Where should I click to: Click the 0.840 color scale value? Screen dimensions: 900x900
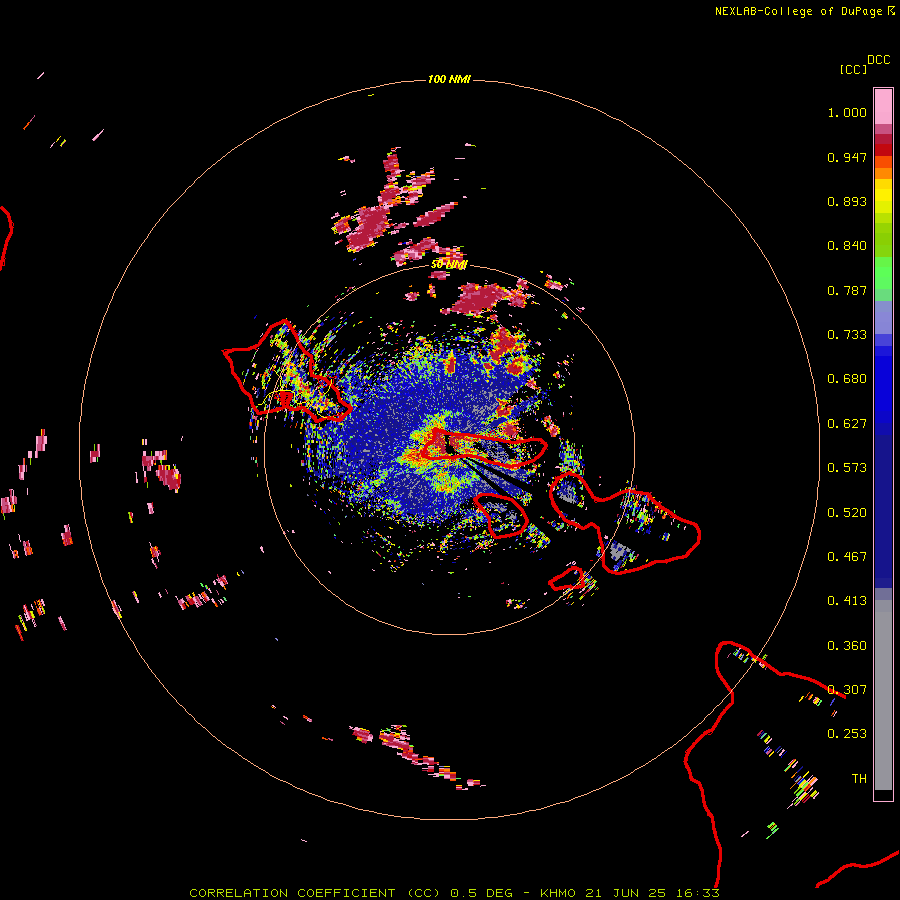coord(847,246)
